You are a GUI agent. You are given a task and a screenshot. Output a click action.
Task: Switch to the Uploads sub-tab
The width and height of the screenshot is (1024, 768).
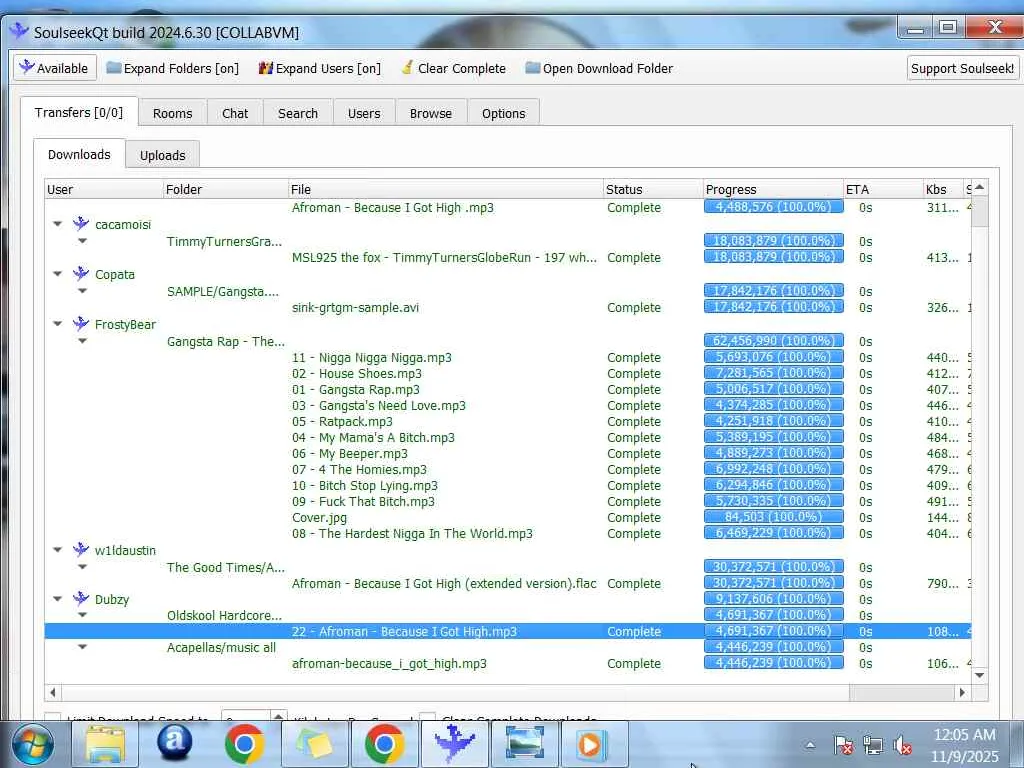coord(163,155)
